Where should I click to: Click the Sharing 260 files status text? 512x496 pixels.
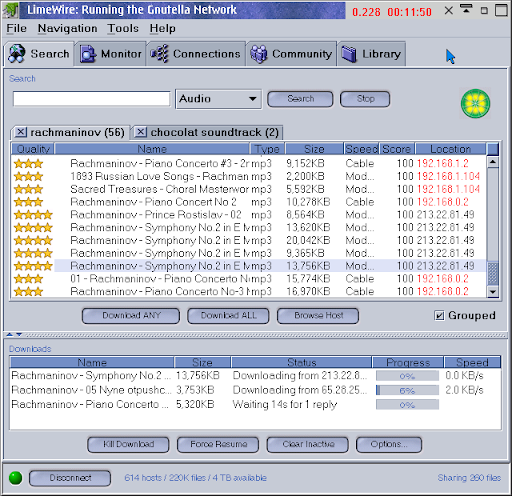pyautogui.click(x=469, y=478)
